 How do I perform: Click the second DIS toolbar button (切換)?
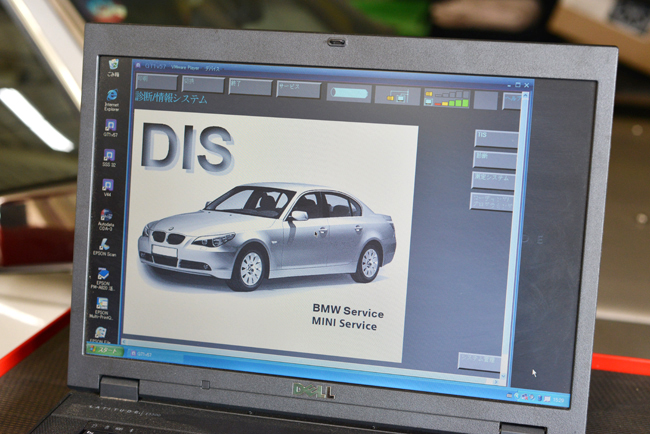click(203, 84)
